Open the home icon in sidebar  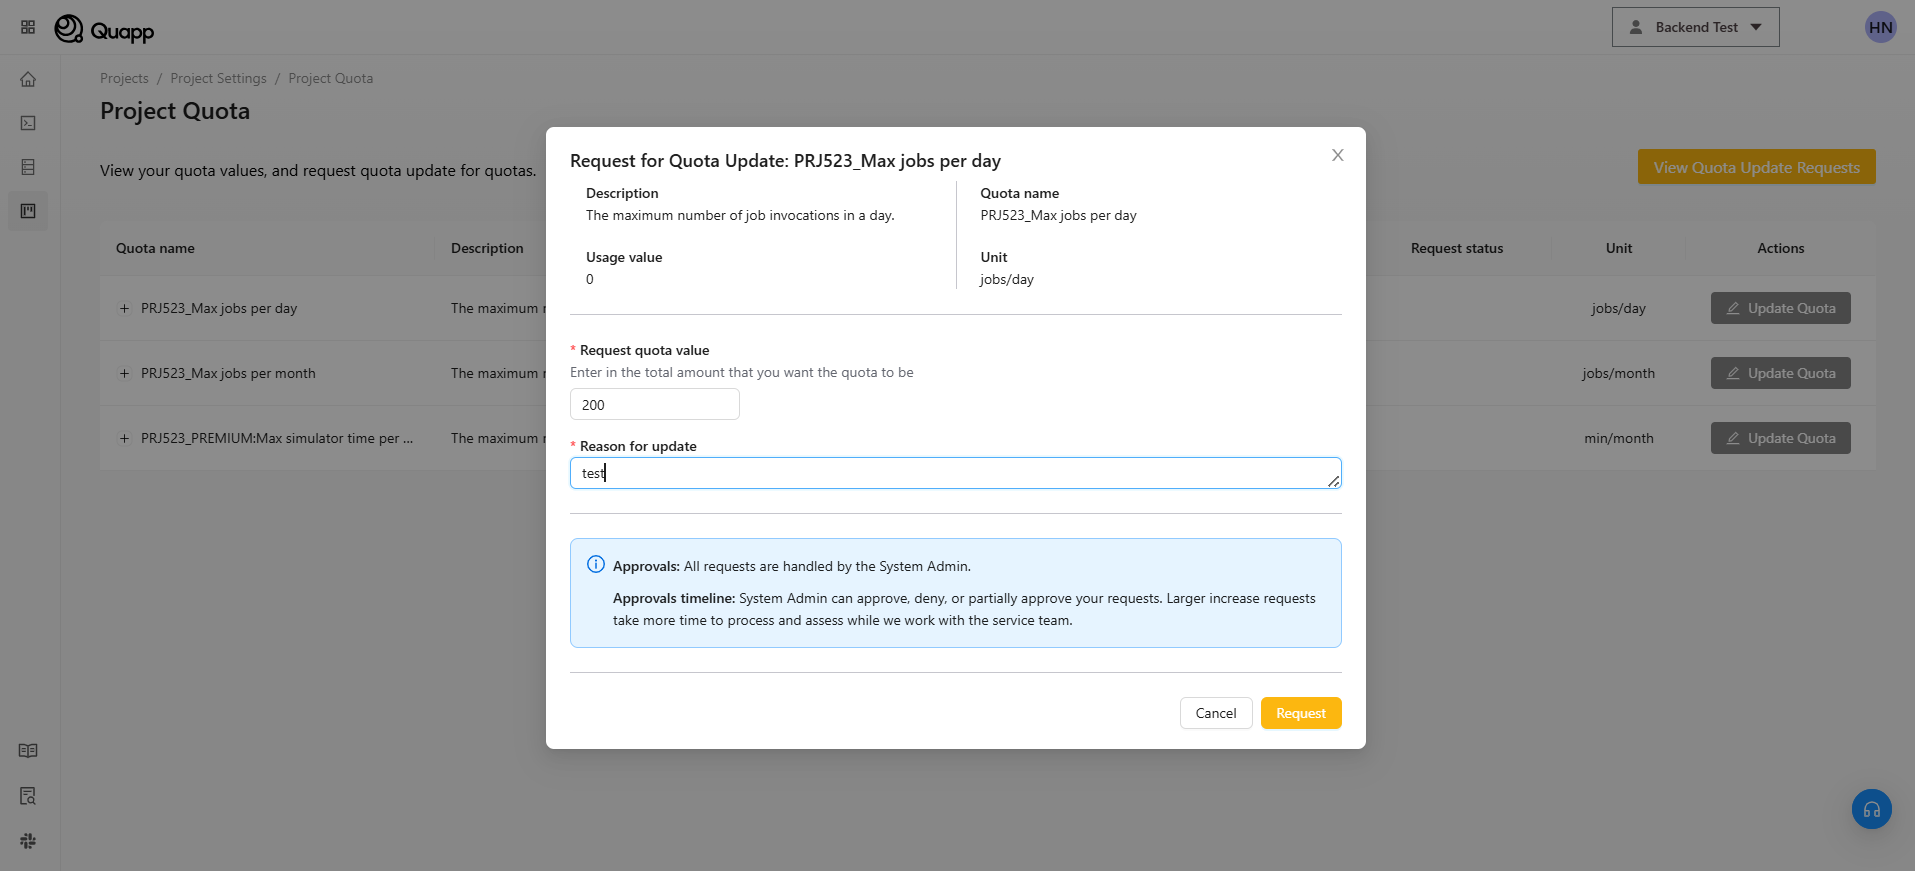coord(28,79)
